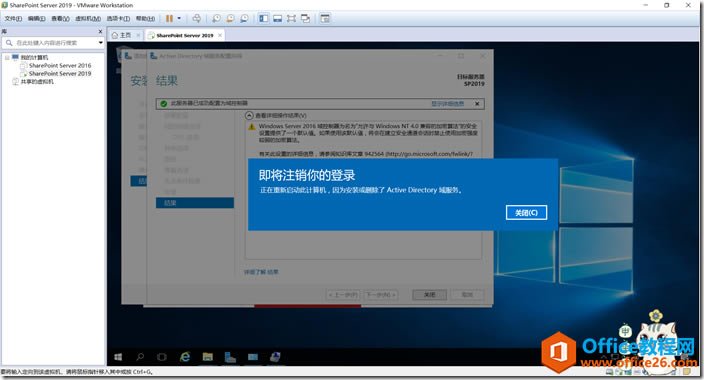Screen dimensions: 704x380
Task: Open the 虚拟机(M) menu
Action: click(x=88, y=18)
